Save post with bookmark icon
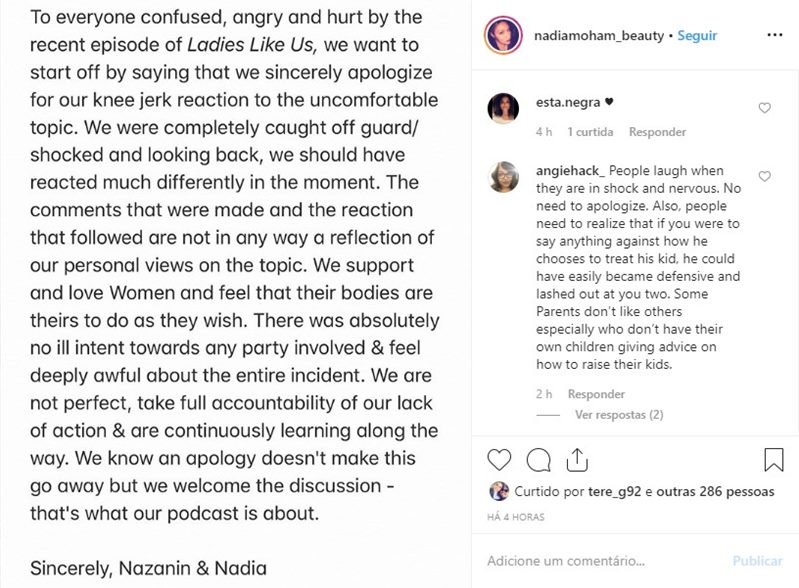Image resolution: width=799 pixels, height=588 pixels. pyautogui.click(x=774, y=460)
